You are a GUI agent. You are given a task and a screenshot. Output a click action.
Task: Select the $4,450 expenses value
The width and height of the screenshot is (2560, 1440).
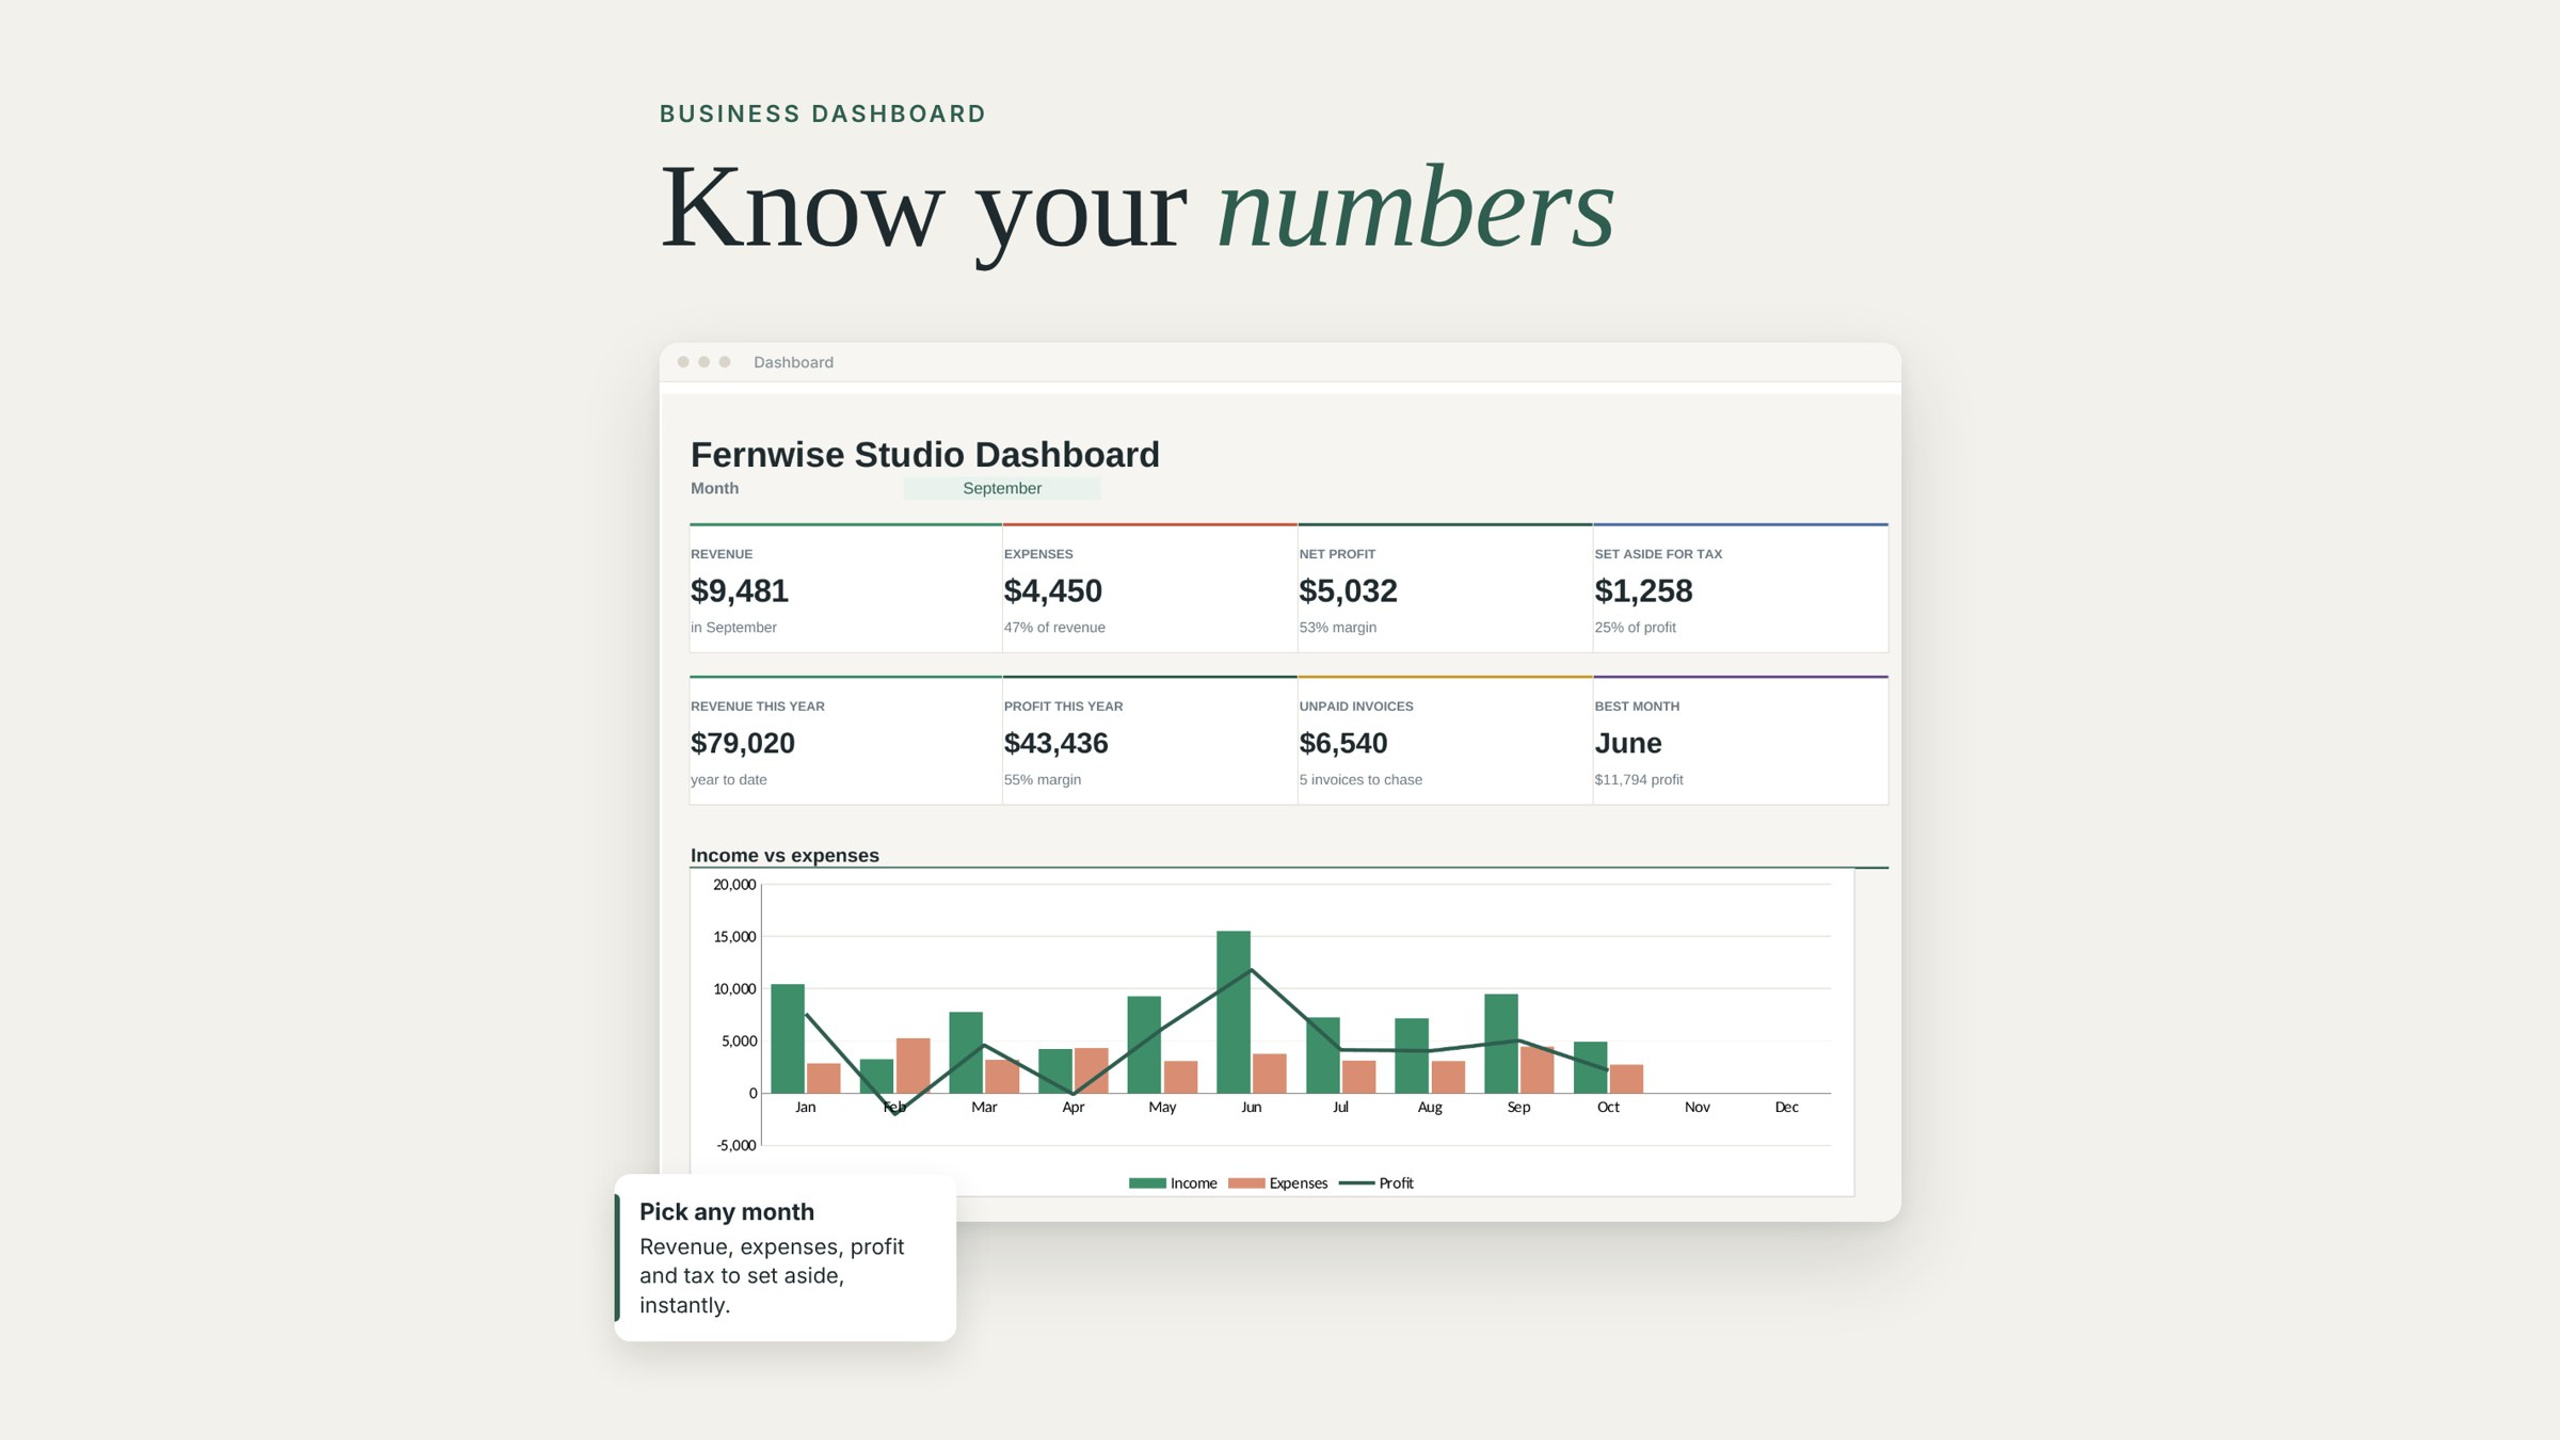pos(1053,591)
